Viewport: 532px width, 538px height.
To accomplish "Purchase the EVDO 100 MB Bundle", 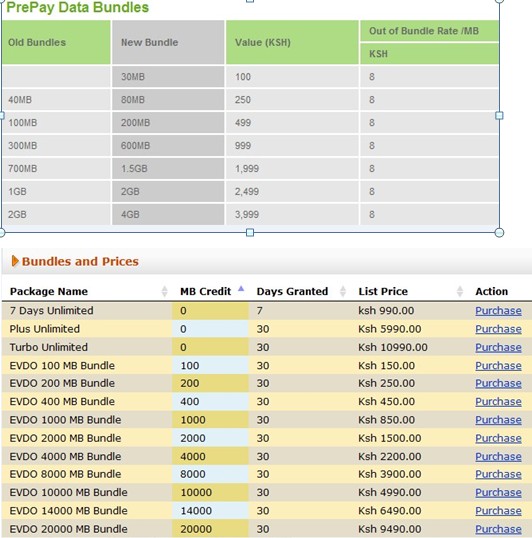I will pos(498,366).
